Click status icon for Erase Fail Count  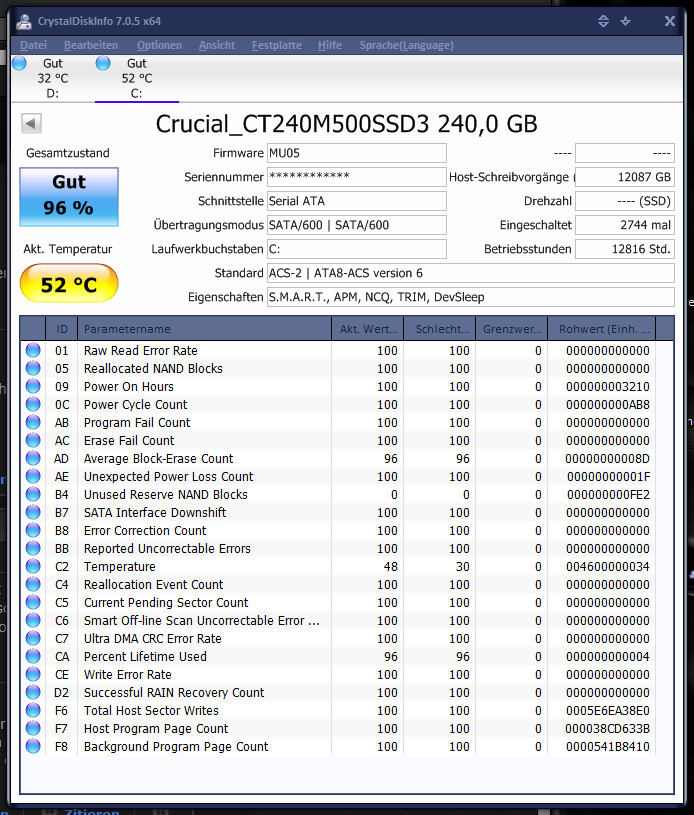pyautogui.click(x=33, y=440)
